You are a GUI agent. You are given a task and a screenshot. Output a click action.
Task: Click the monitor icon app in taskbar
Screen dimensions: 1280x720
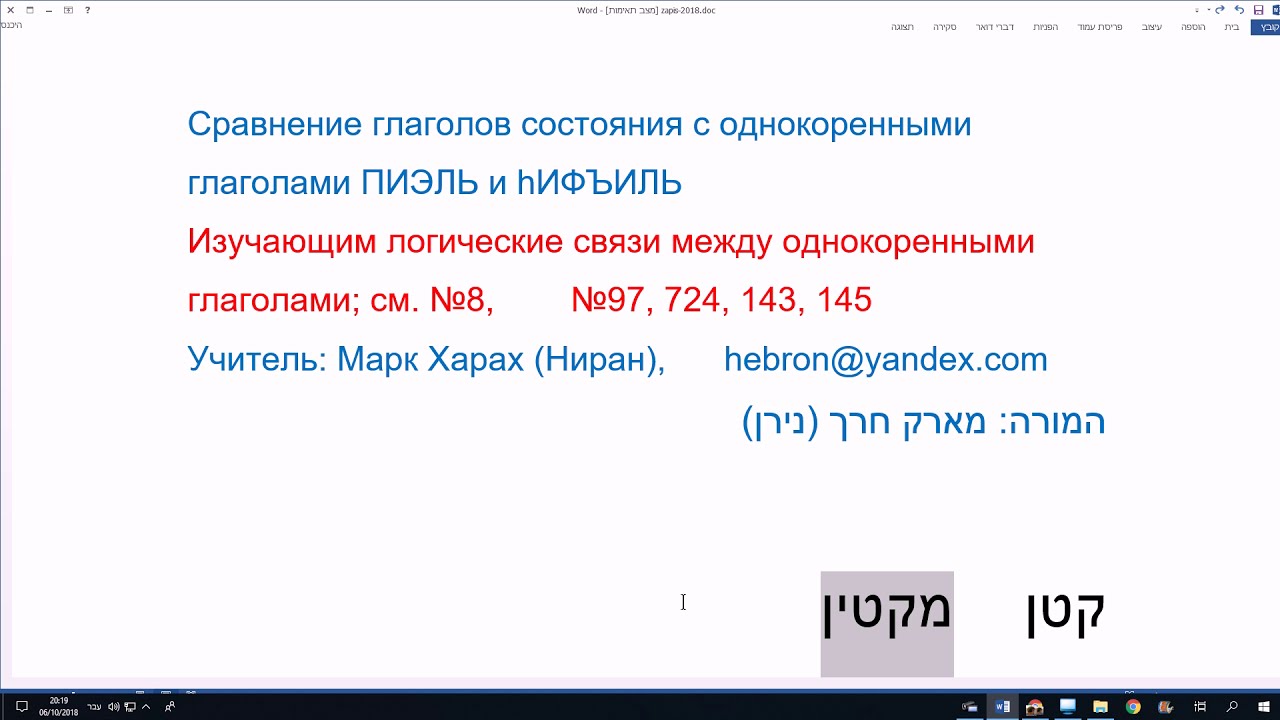click(x=1068, y=707)
